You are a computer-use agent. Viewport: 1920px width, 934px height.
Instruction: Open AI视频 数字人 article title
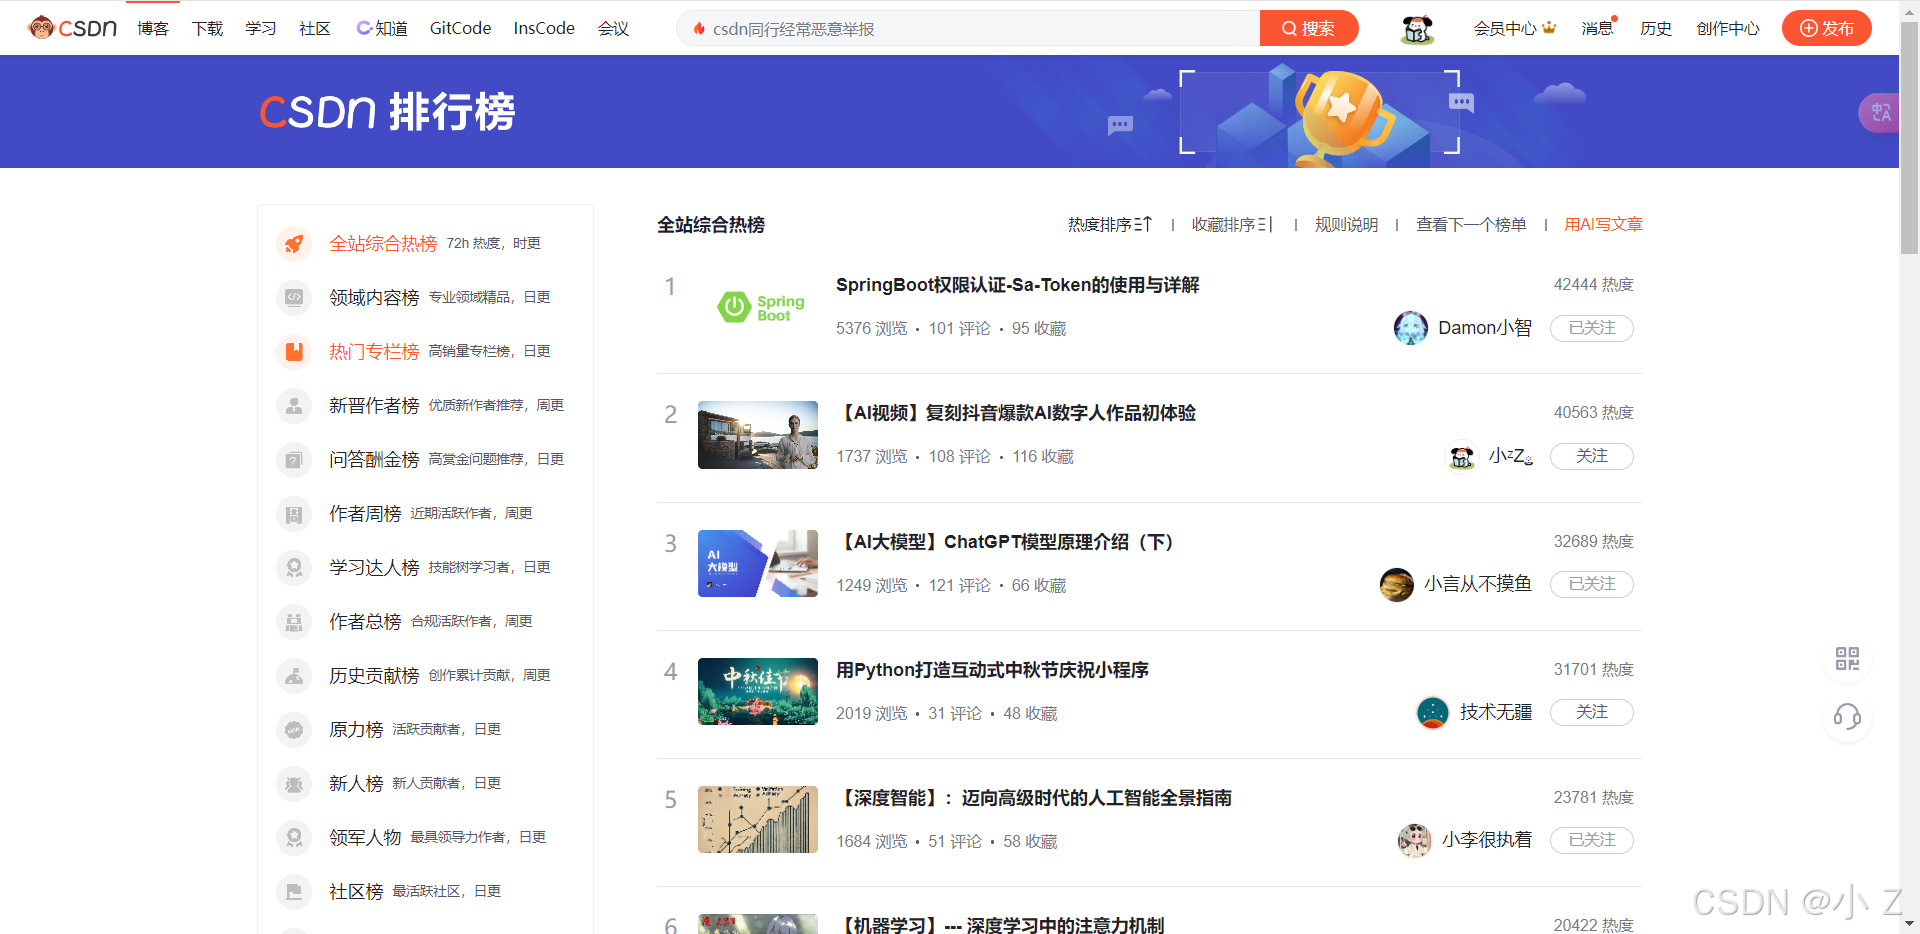point(1016,413)
